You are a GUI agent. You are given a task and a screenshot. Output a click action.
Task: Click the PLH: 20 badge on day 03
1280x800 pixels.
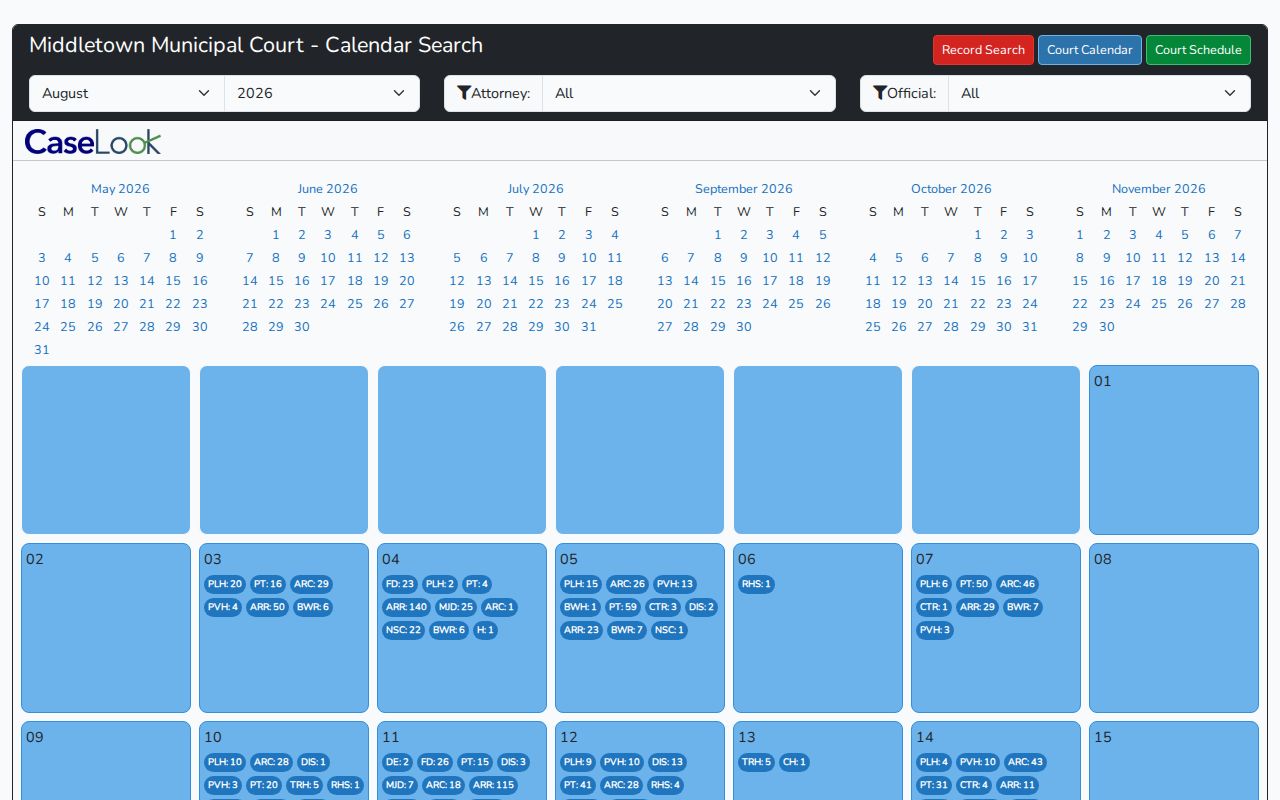[x=225, y=584]
